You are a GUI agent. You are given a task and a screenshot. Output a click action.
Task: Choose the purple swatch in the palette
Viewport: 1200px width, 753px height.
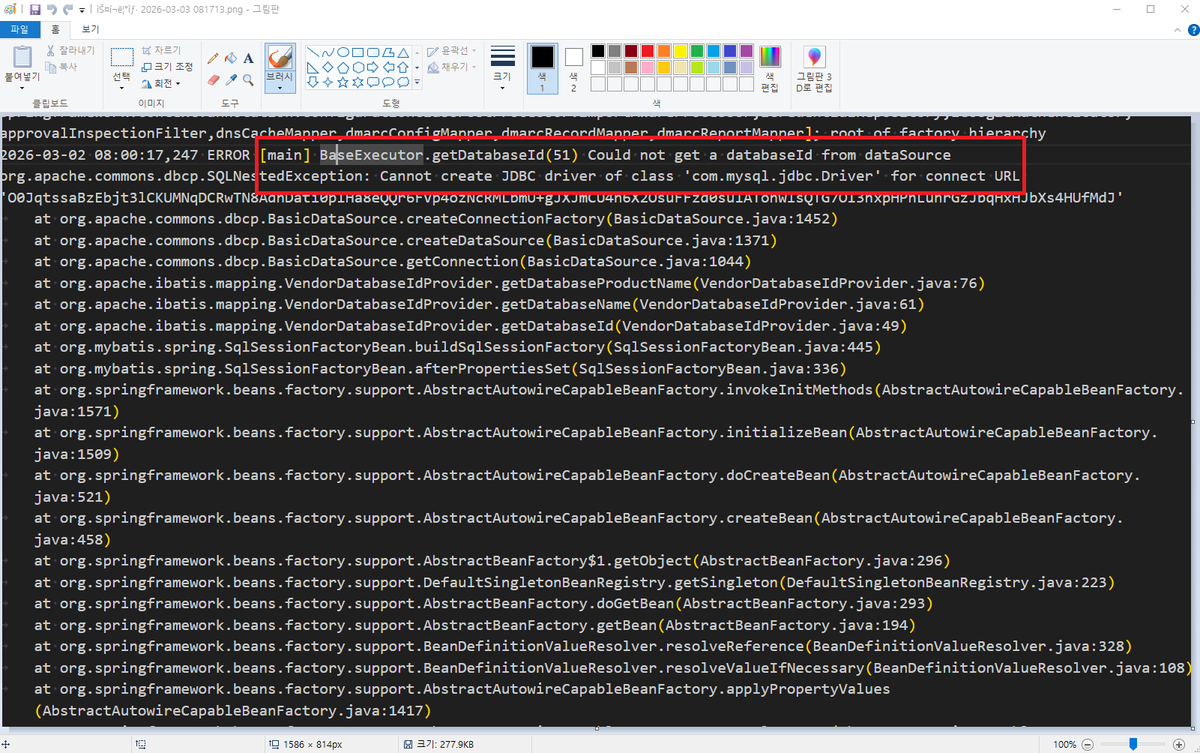tap(745, 51)
